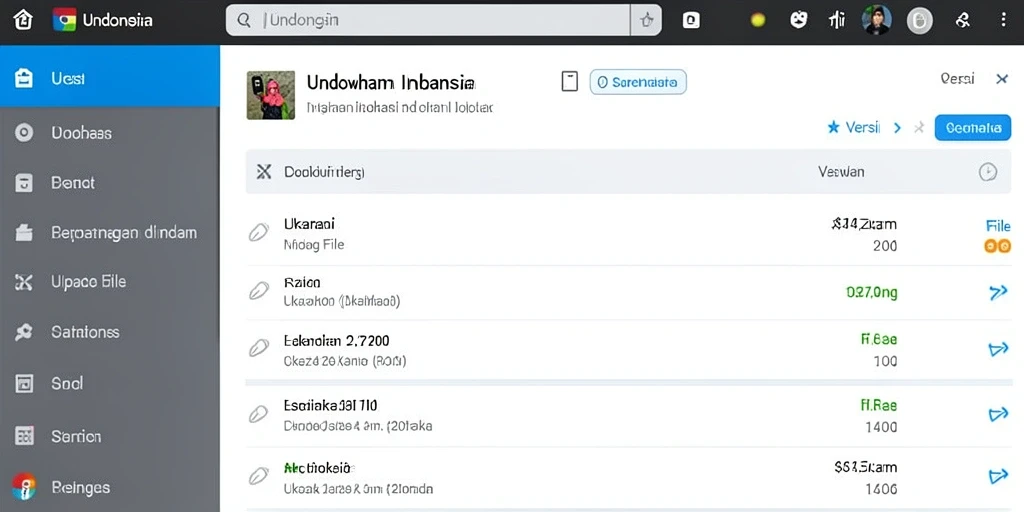Image resolution: width=1024 pixels, height=512 pixels.
Task: Select the Uest sidebar tab
Action: click(x=110, y=78)
